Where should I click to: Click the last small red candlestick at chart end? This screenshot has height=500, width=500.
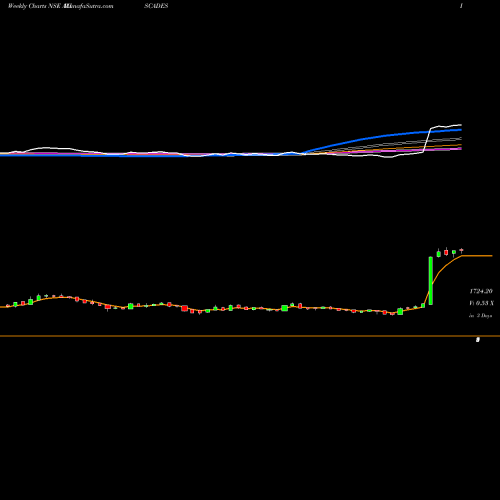(x=461, y=250)
